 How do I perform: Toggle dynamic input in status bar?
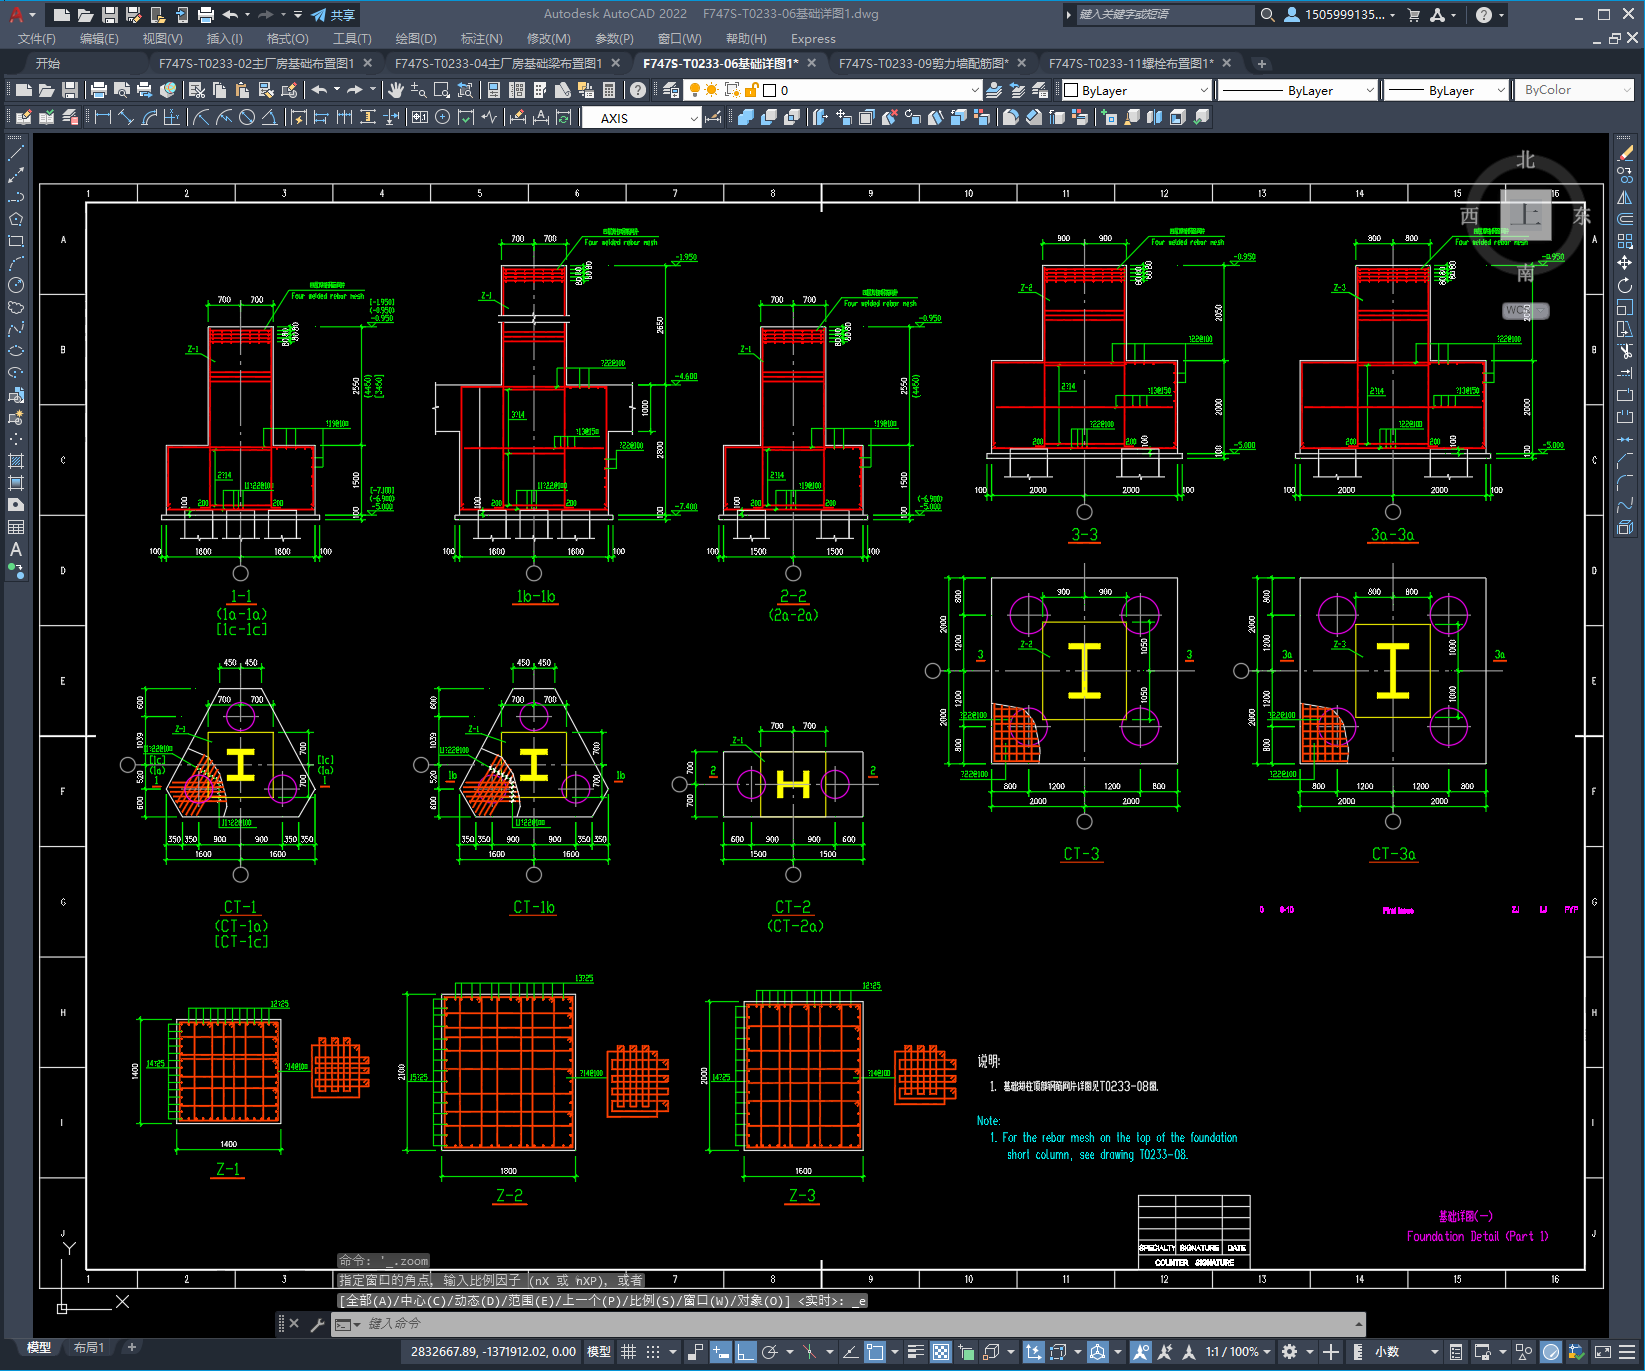[x=720, y=1352]
